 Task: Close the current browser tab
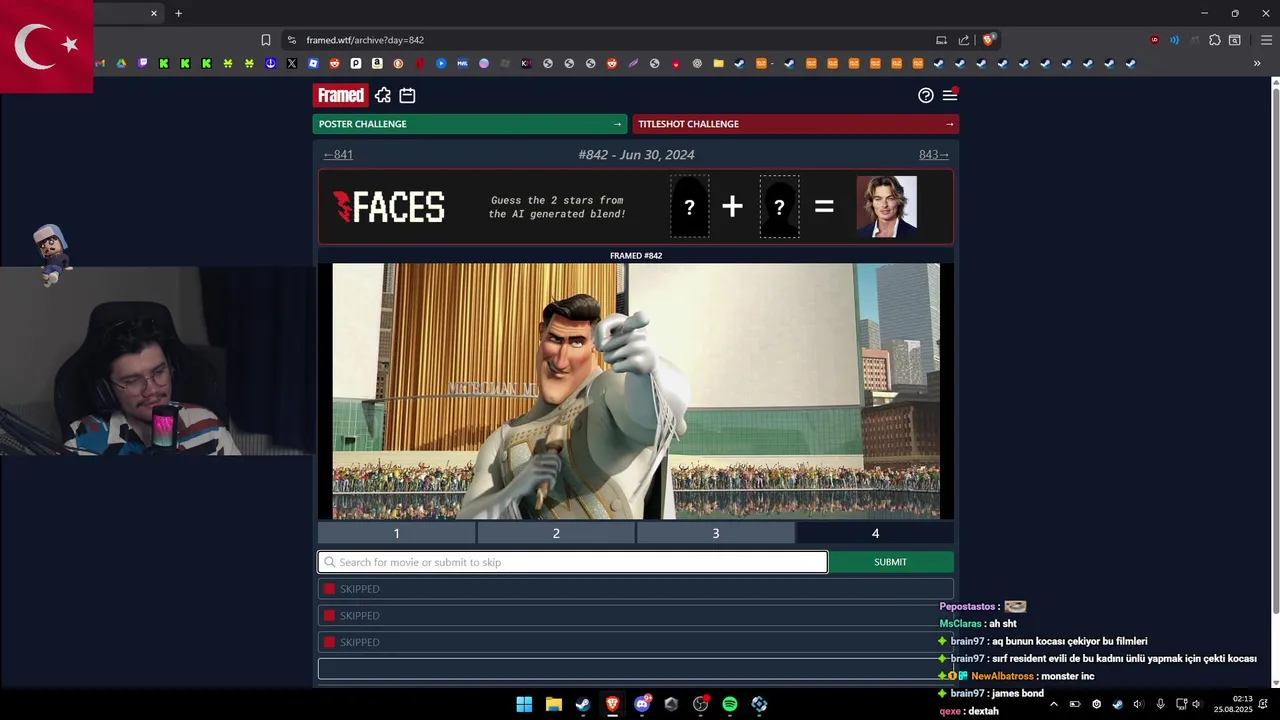(154, 13)
